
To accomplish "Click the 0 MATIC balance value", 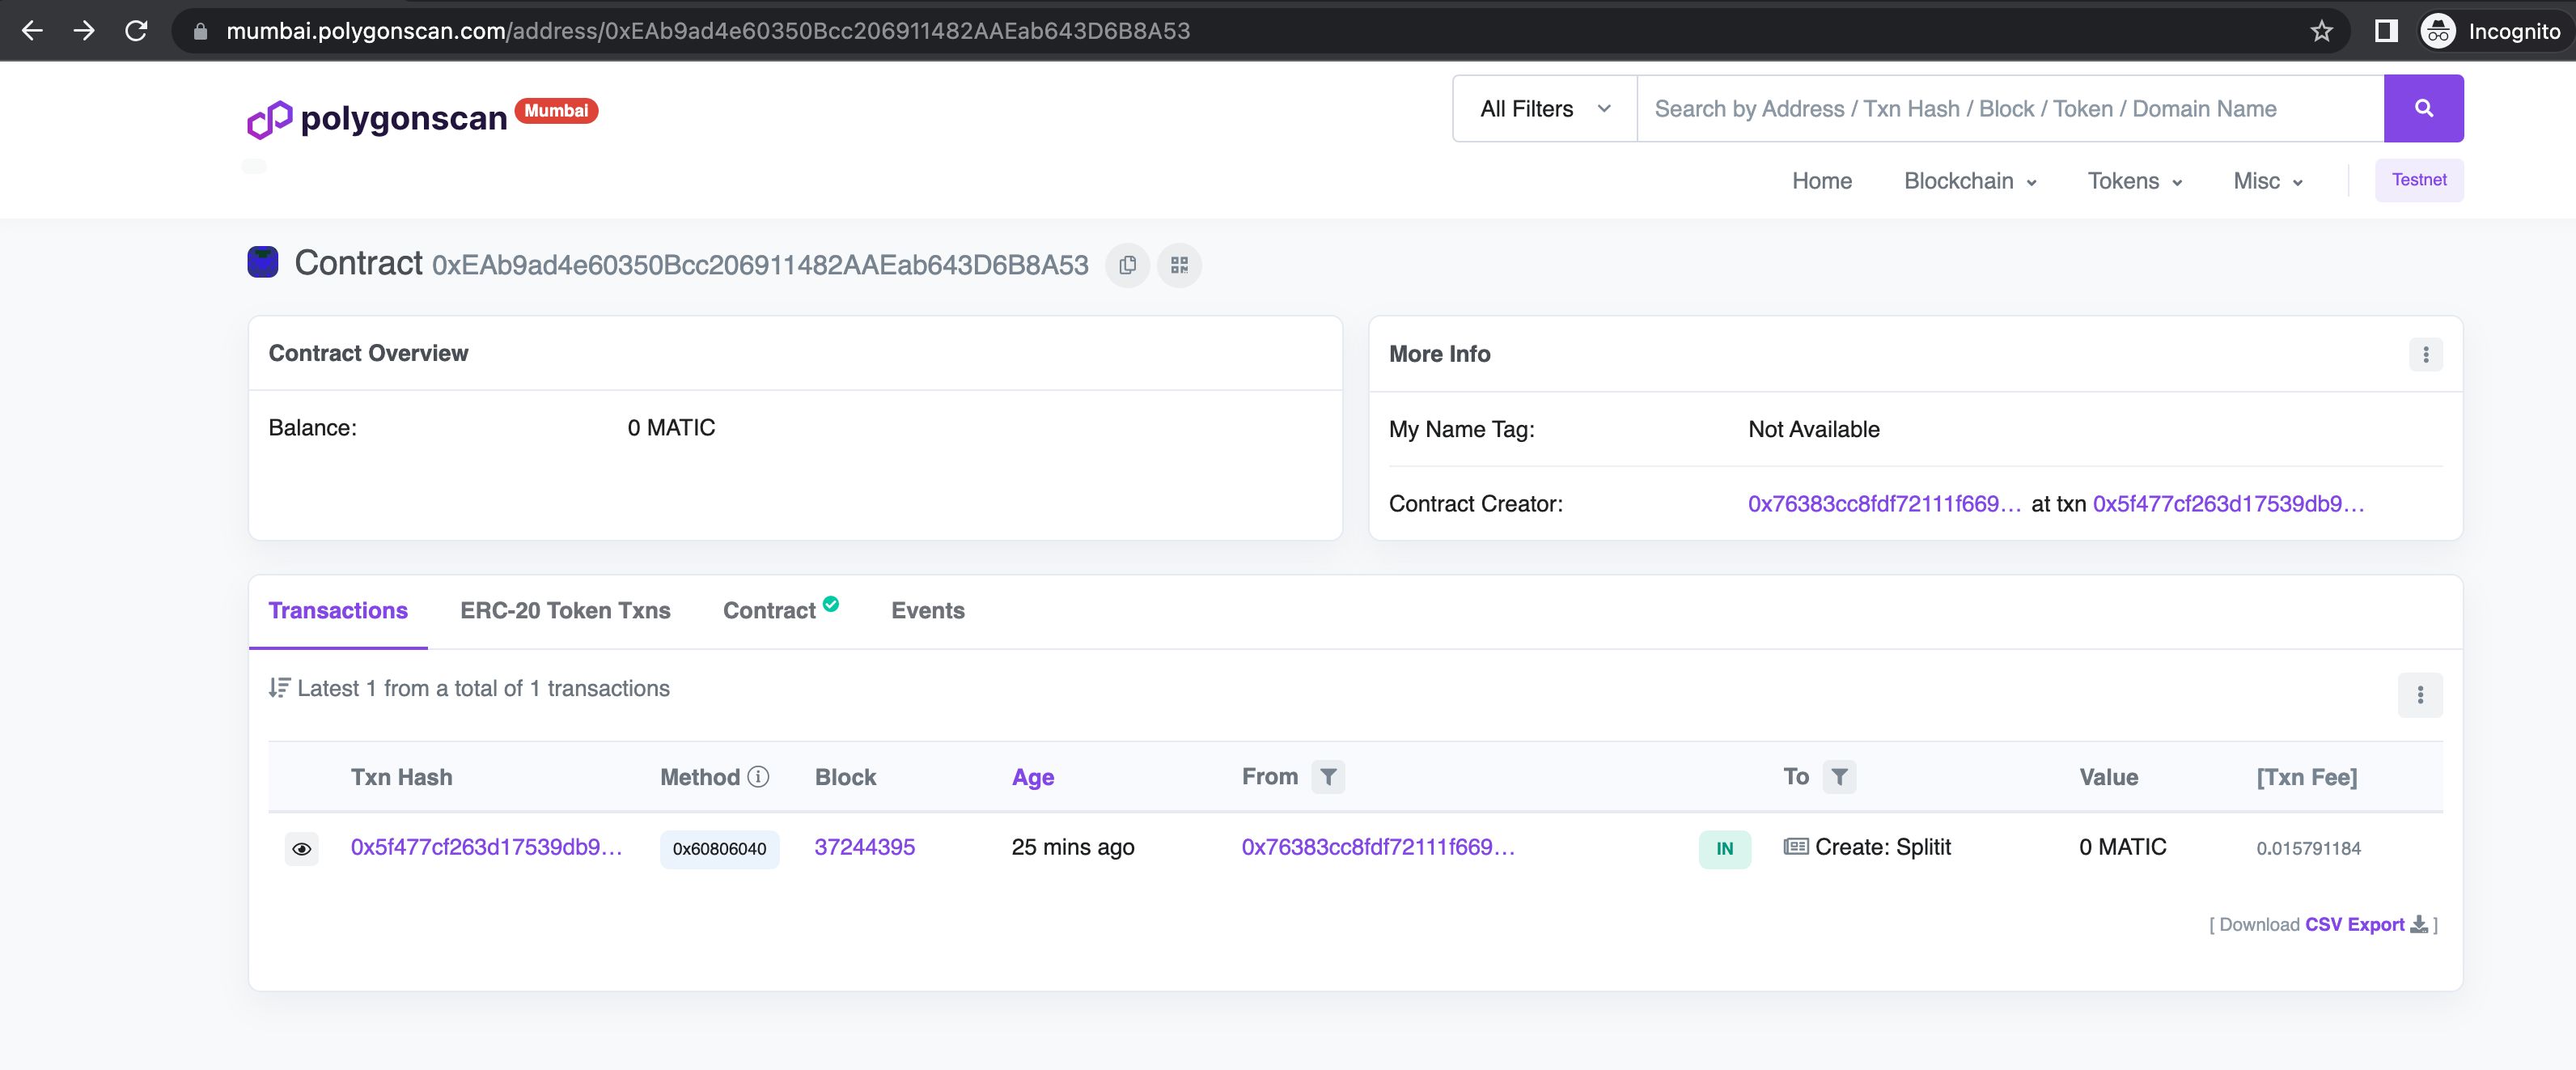I will click(x=671, y=427).
